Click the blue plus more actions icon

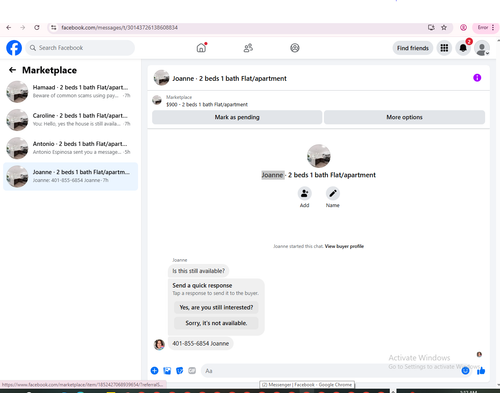coord(154,371)
